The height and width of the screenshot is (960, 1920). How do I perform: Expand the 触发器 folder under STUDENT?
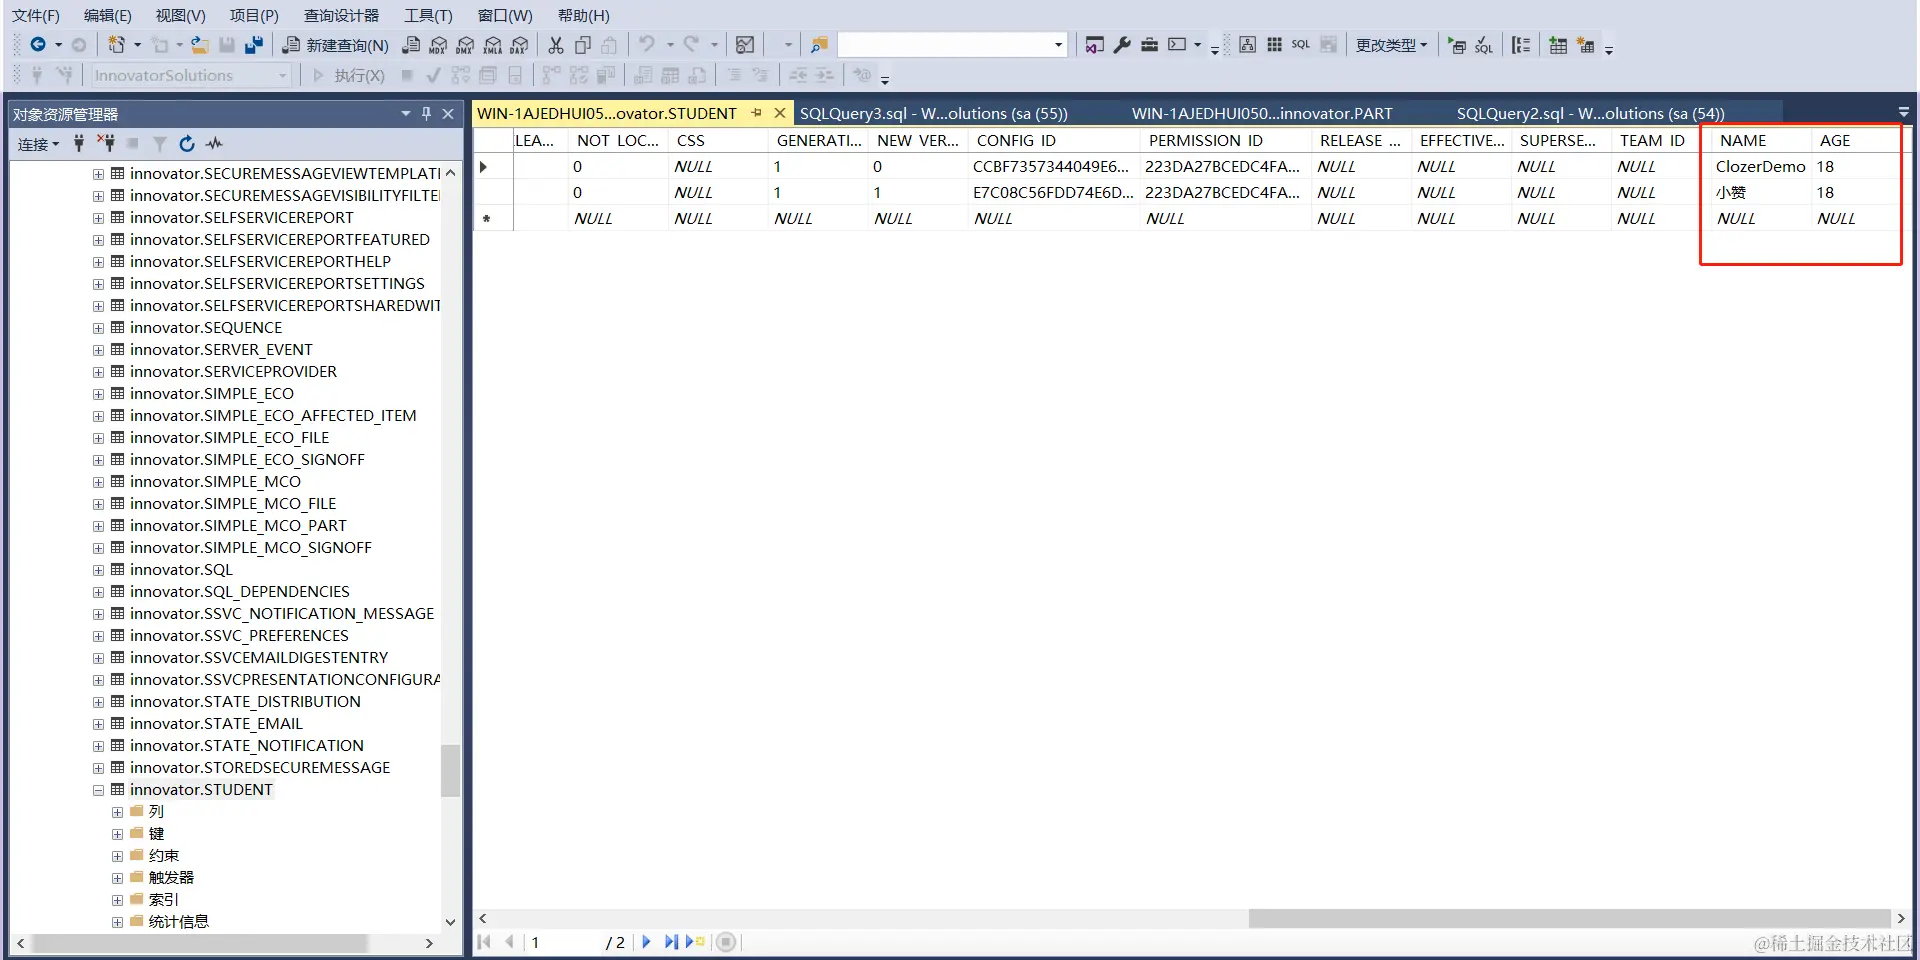[118, 878]
